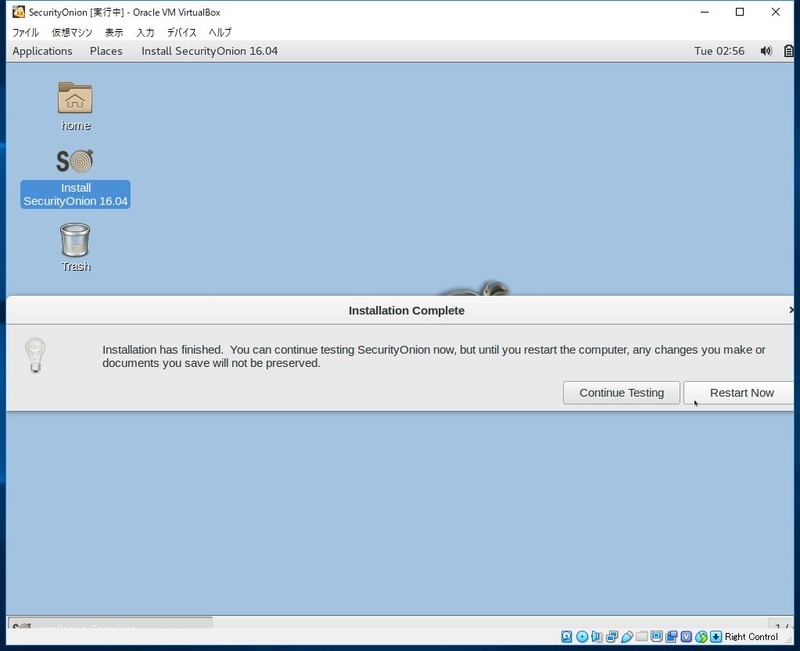
Task: Click the Installation Complete taskbar entry
Action: (x=110, y=622)
